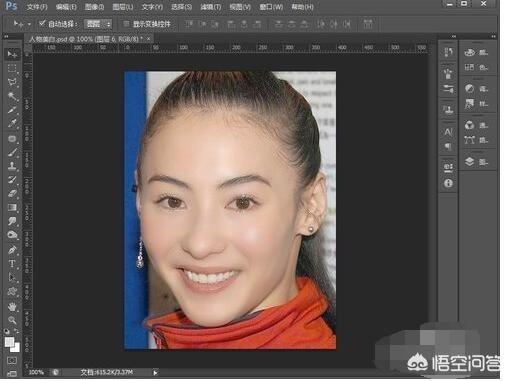511x381 pixels.
Task: Choose the Hand tool
Action: click(12, 306)
